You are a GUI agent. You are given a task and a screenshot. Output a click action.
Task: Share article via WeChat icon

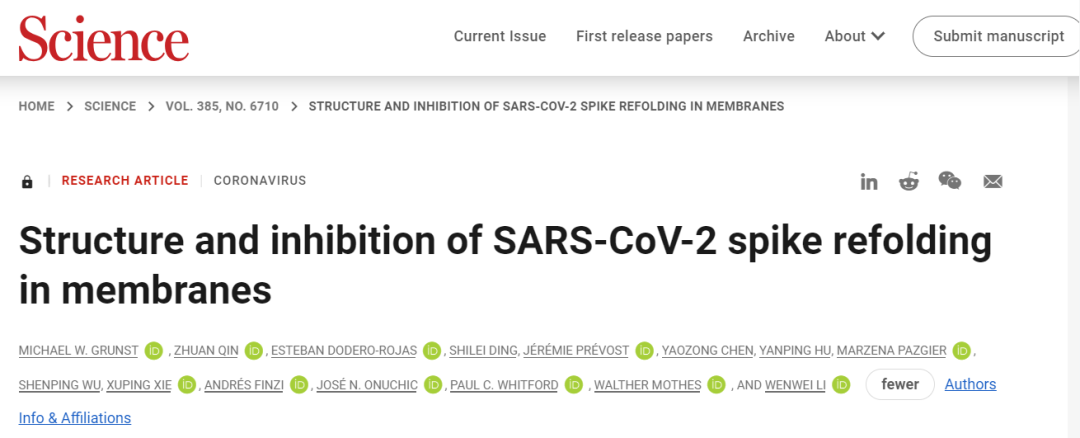coord(950,181)
